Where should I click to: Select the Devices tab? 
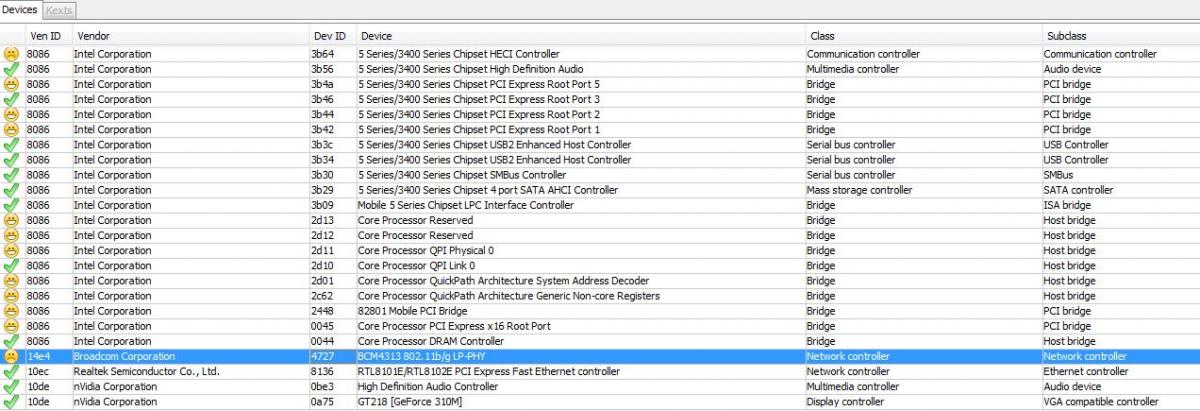click(x=21, y=9)
